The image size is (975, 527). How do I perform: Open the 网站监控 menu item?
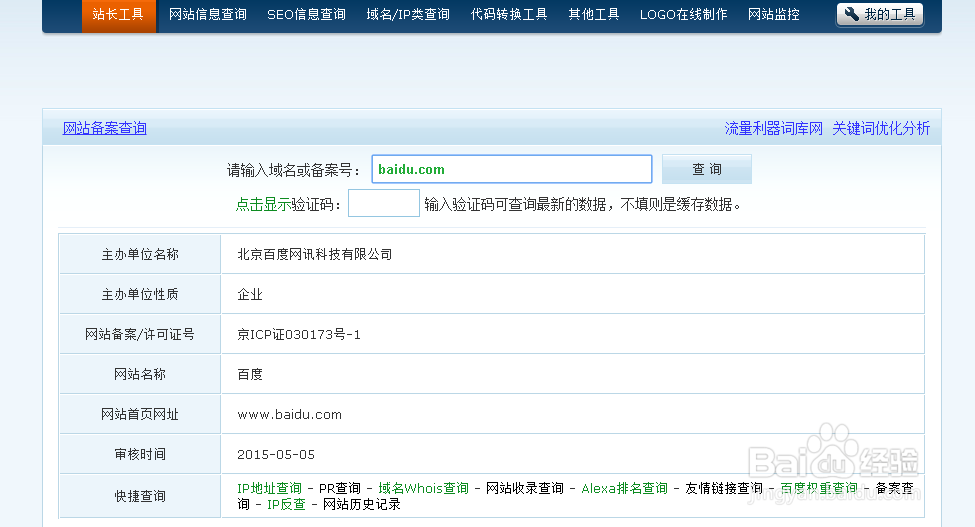click(774, 14)
